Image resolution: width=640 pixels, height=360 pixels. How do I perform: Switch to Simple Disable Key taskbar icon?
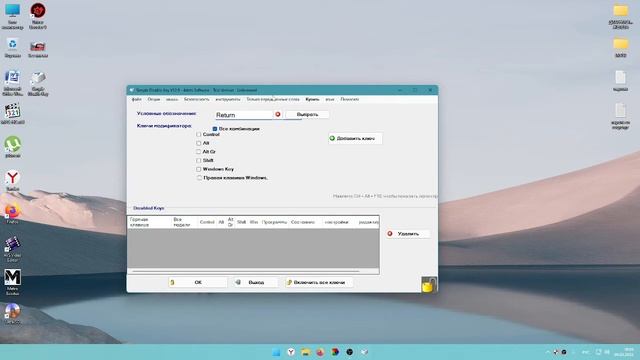point(364,352)
